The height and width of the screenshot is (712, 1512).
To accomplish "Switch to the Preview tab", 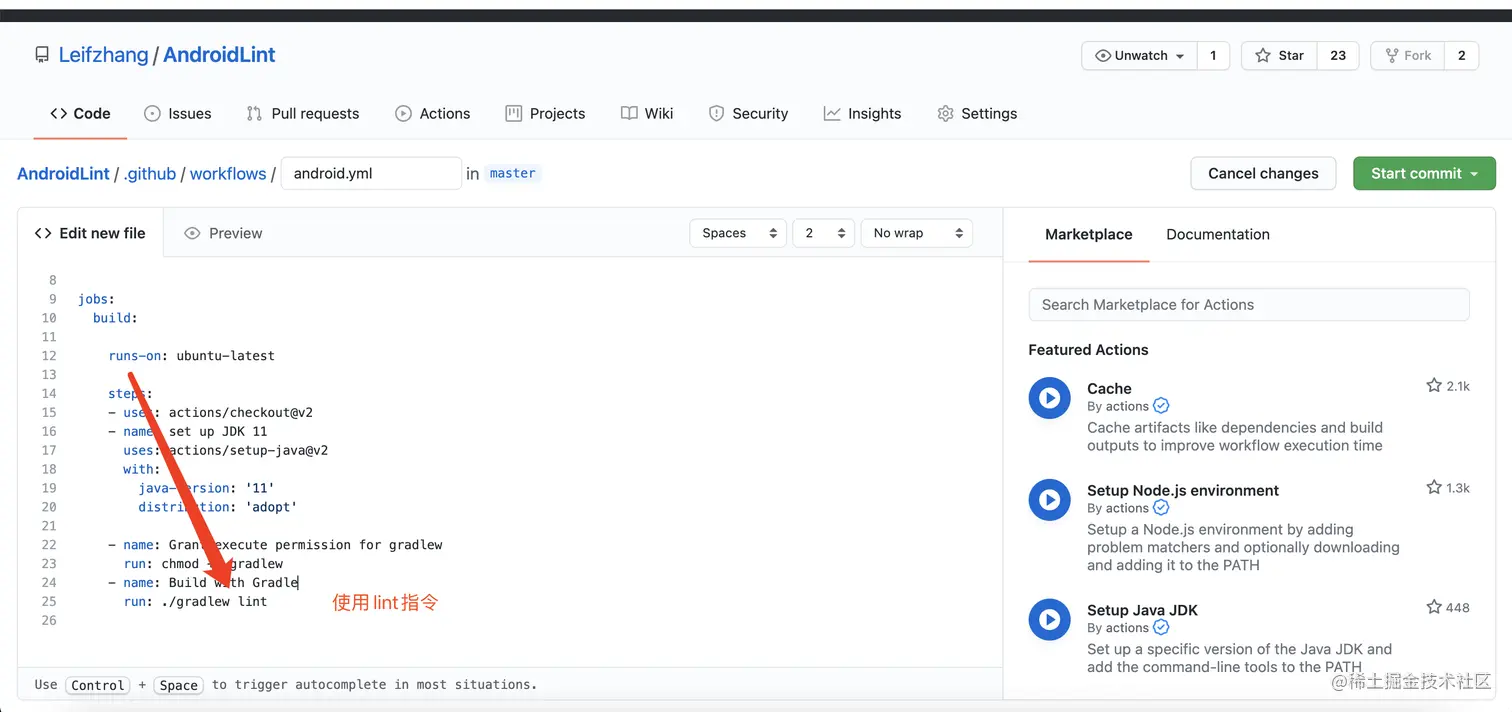I will 223,233.
